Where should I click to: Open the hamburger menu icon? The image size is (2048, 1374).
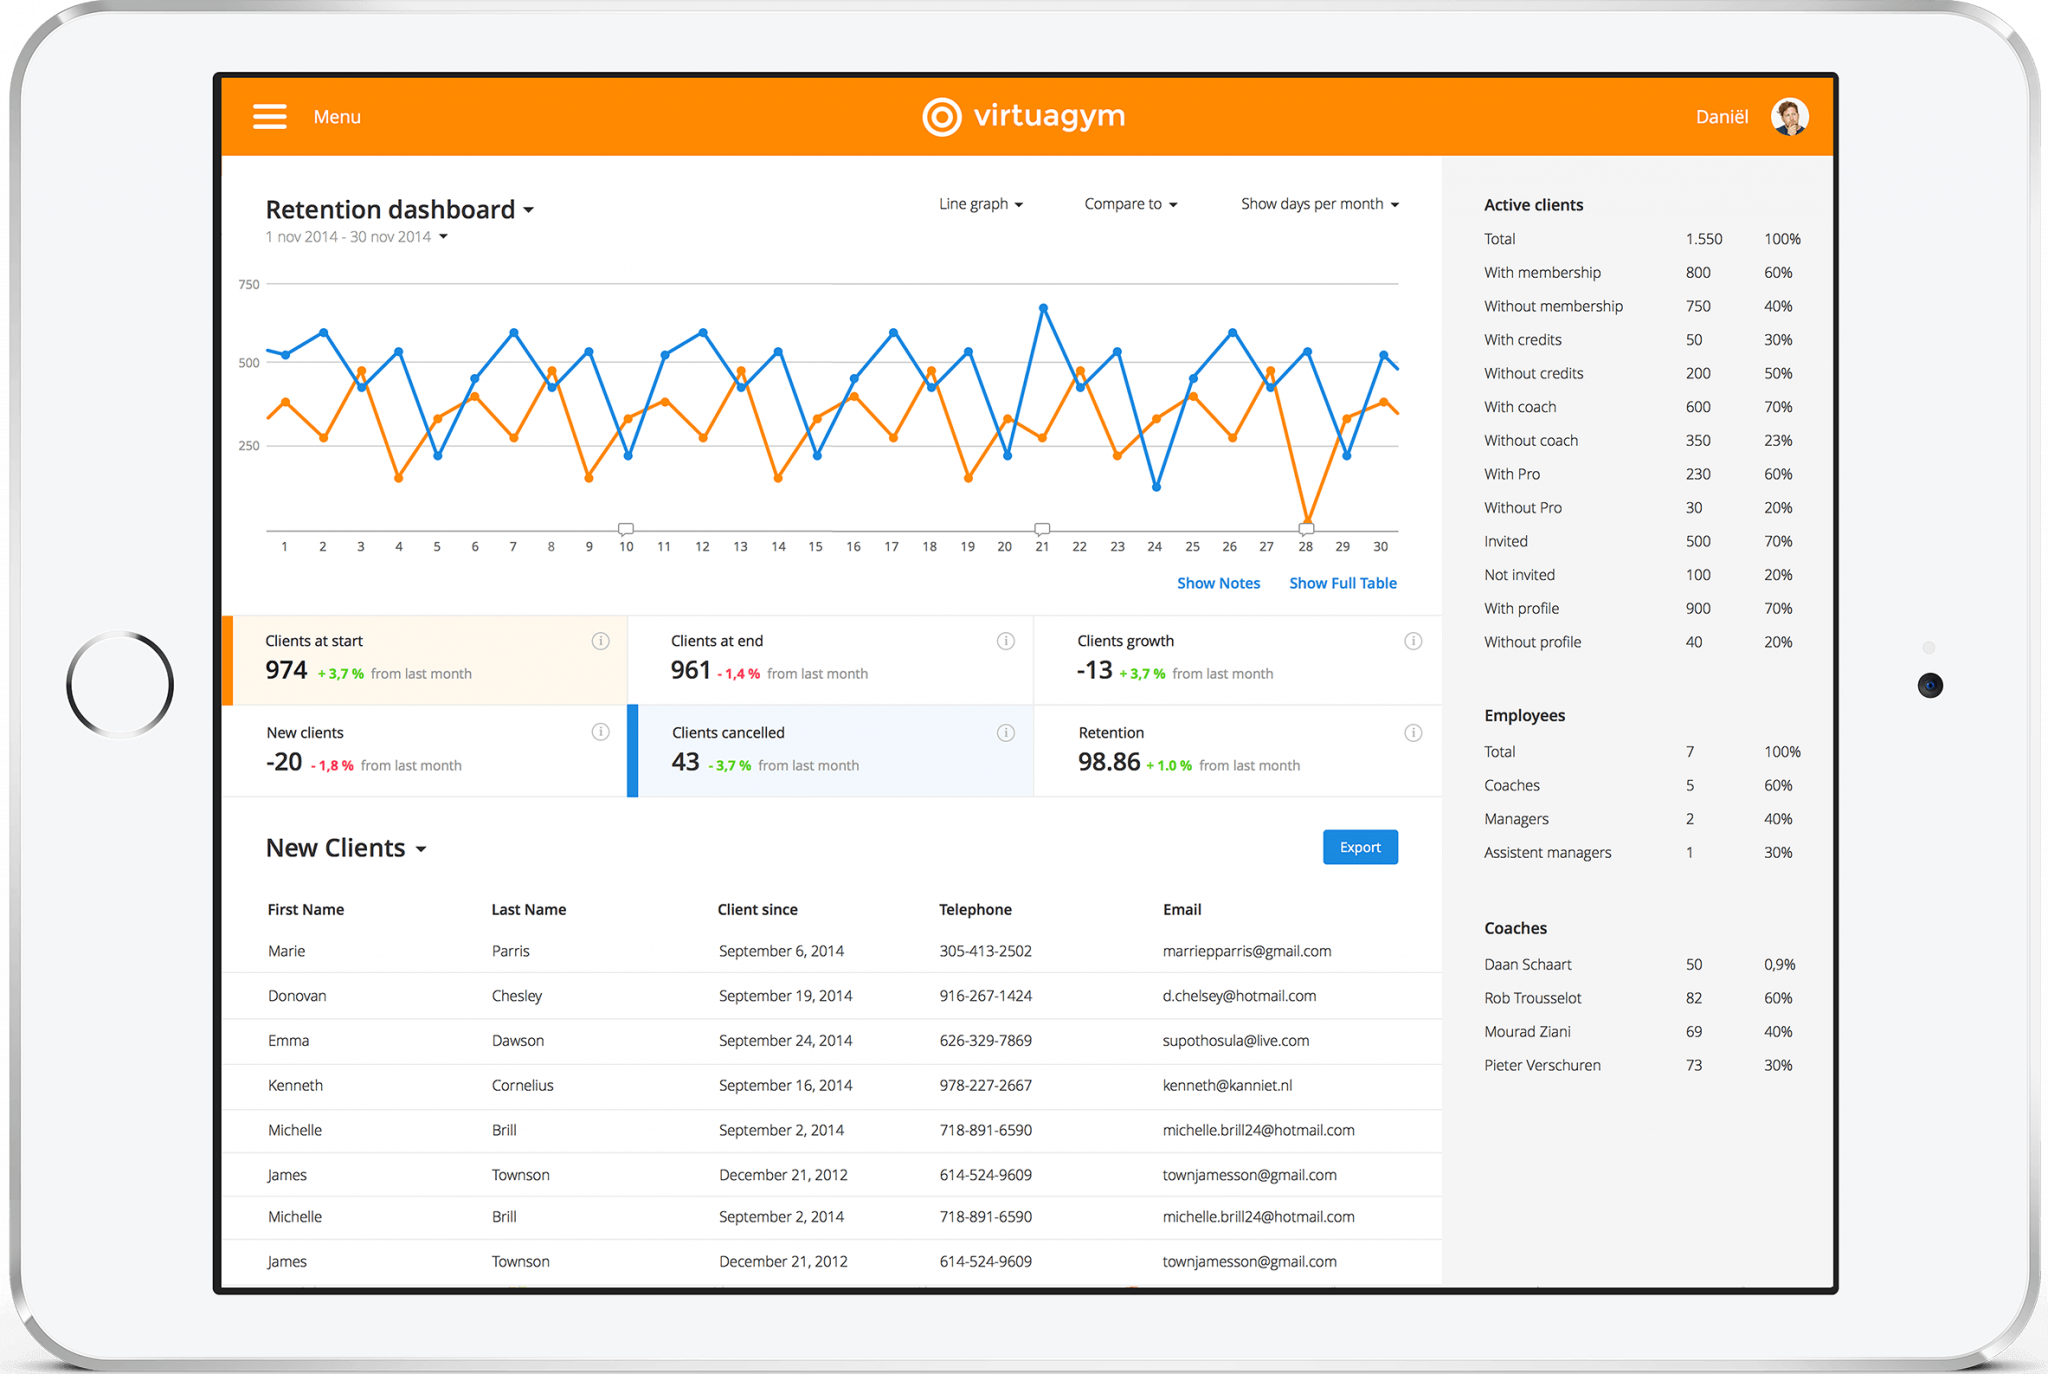click(269, 116)
